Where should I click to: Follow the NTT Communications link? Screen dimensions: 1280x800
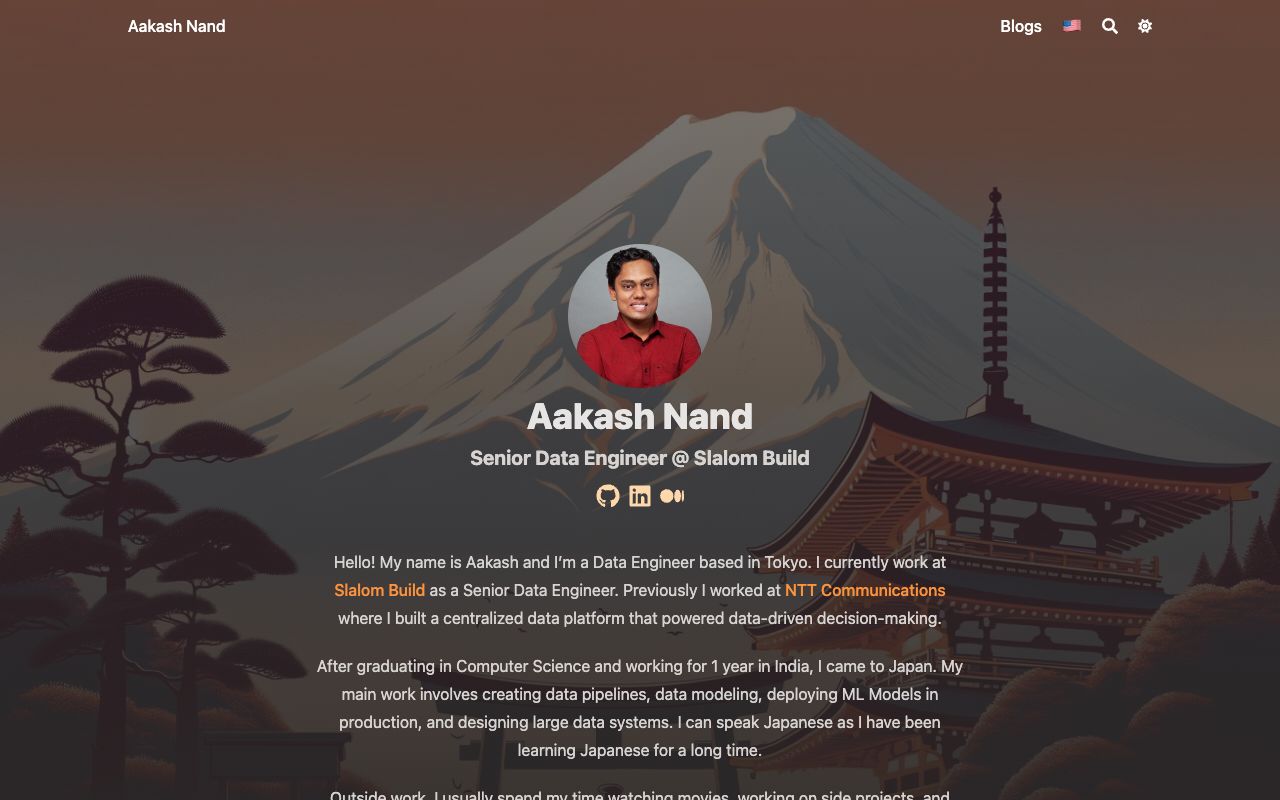click(865, 590)
